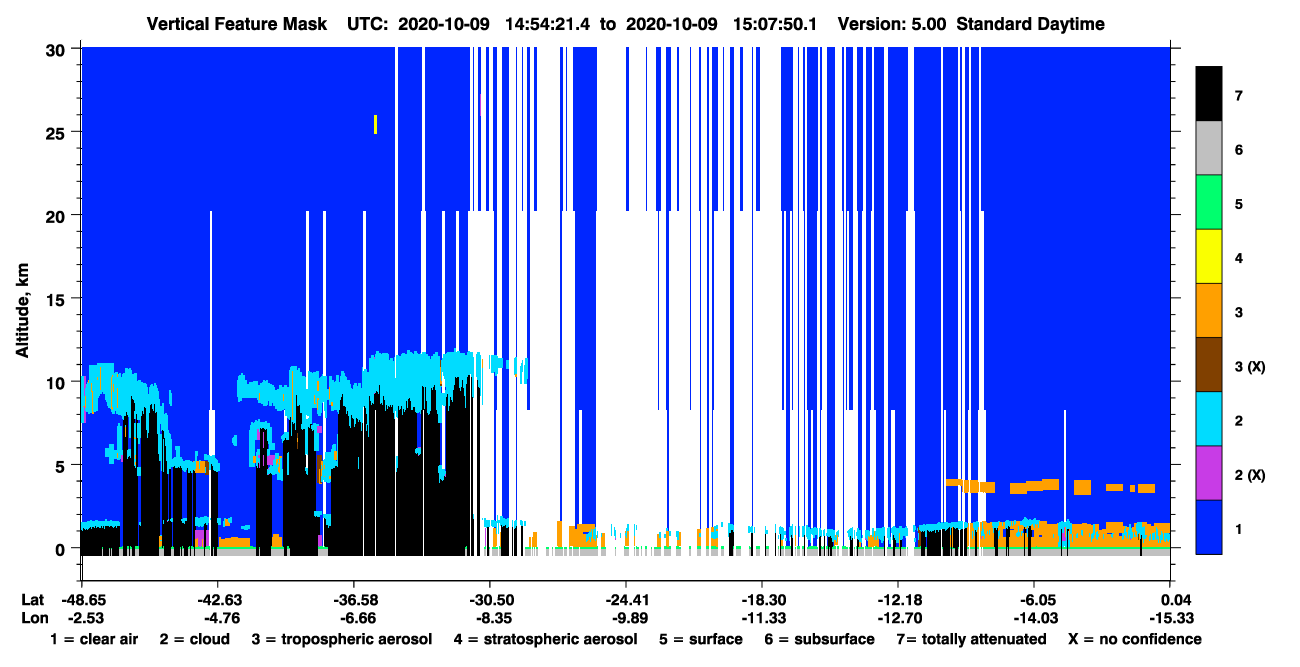This screenshot has width=1300, height=667.
Task: Click the purple 2 (X) colorbar swatch
Action: [1209, 473]
